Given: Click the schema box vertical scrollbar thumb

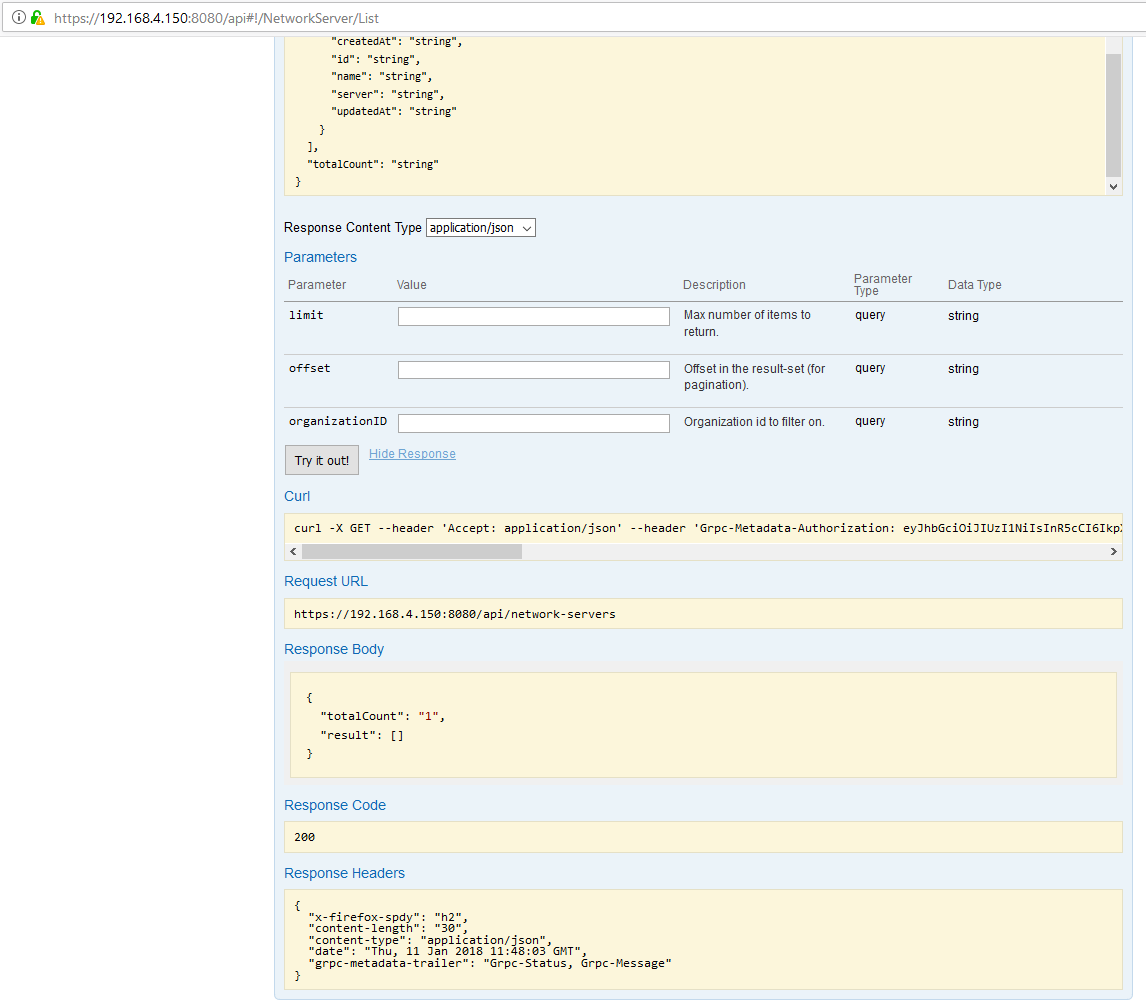Looking at the screenshot, I should click(x=1113, y=115).
